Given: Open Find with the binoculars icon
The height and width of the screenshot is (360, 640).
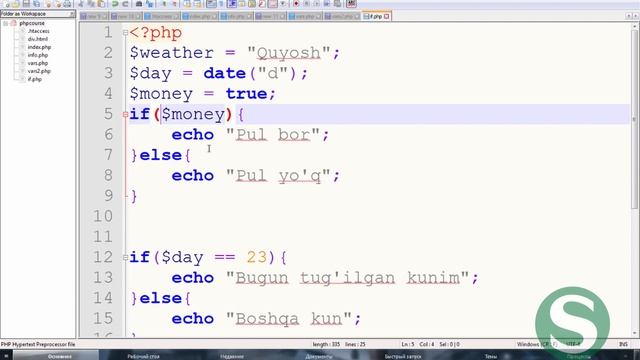Looking at the screenshot, I should point(139,4).
